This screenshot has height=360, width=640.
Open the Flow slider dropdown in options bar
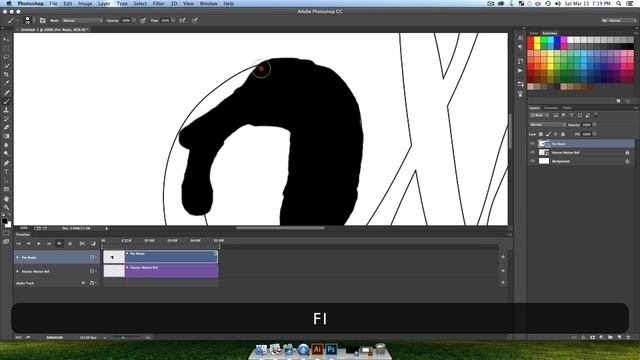173,20
